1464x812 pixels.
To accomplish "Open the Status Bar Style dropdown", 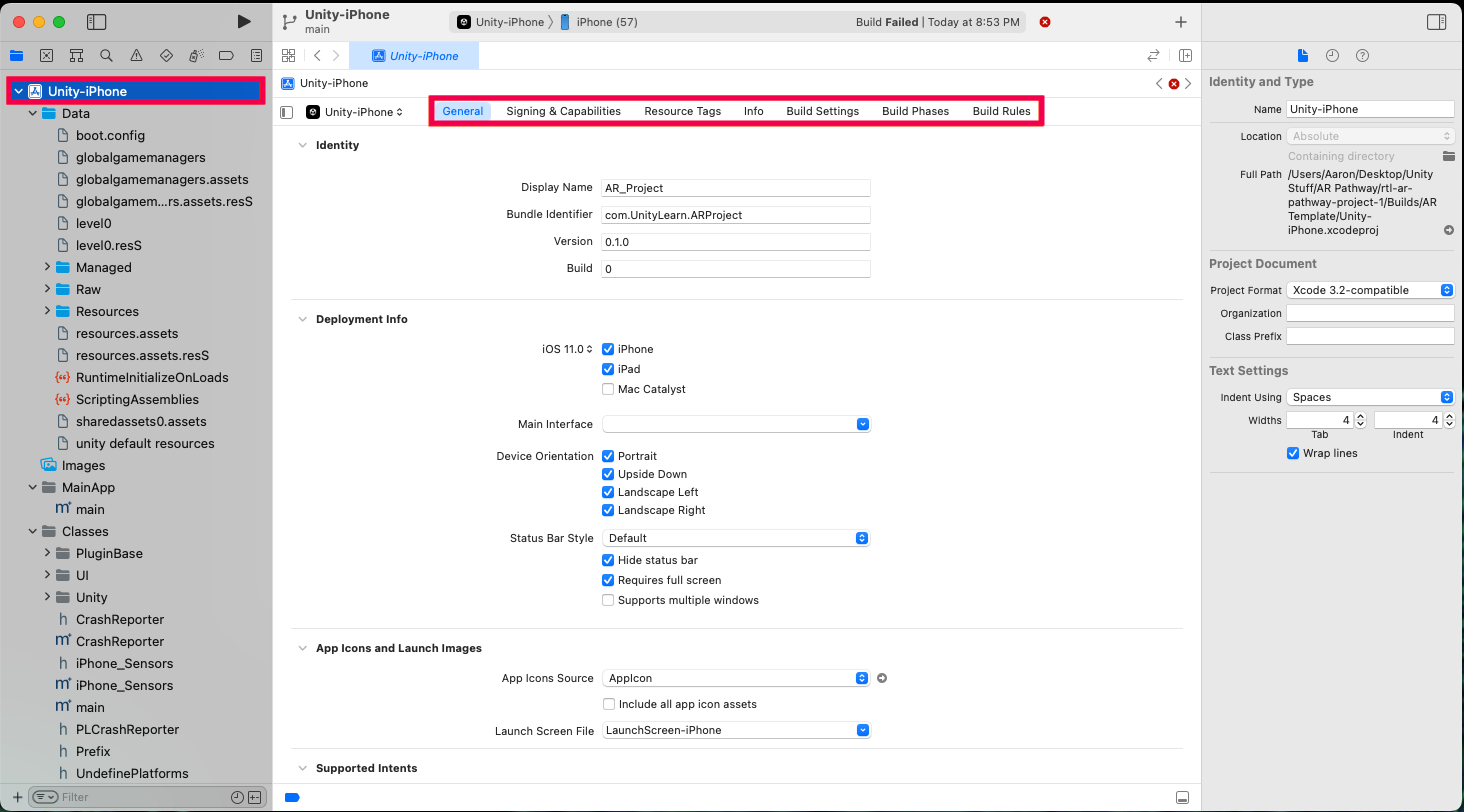I will point(736,538).
